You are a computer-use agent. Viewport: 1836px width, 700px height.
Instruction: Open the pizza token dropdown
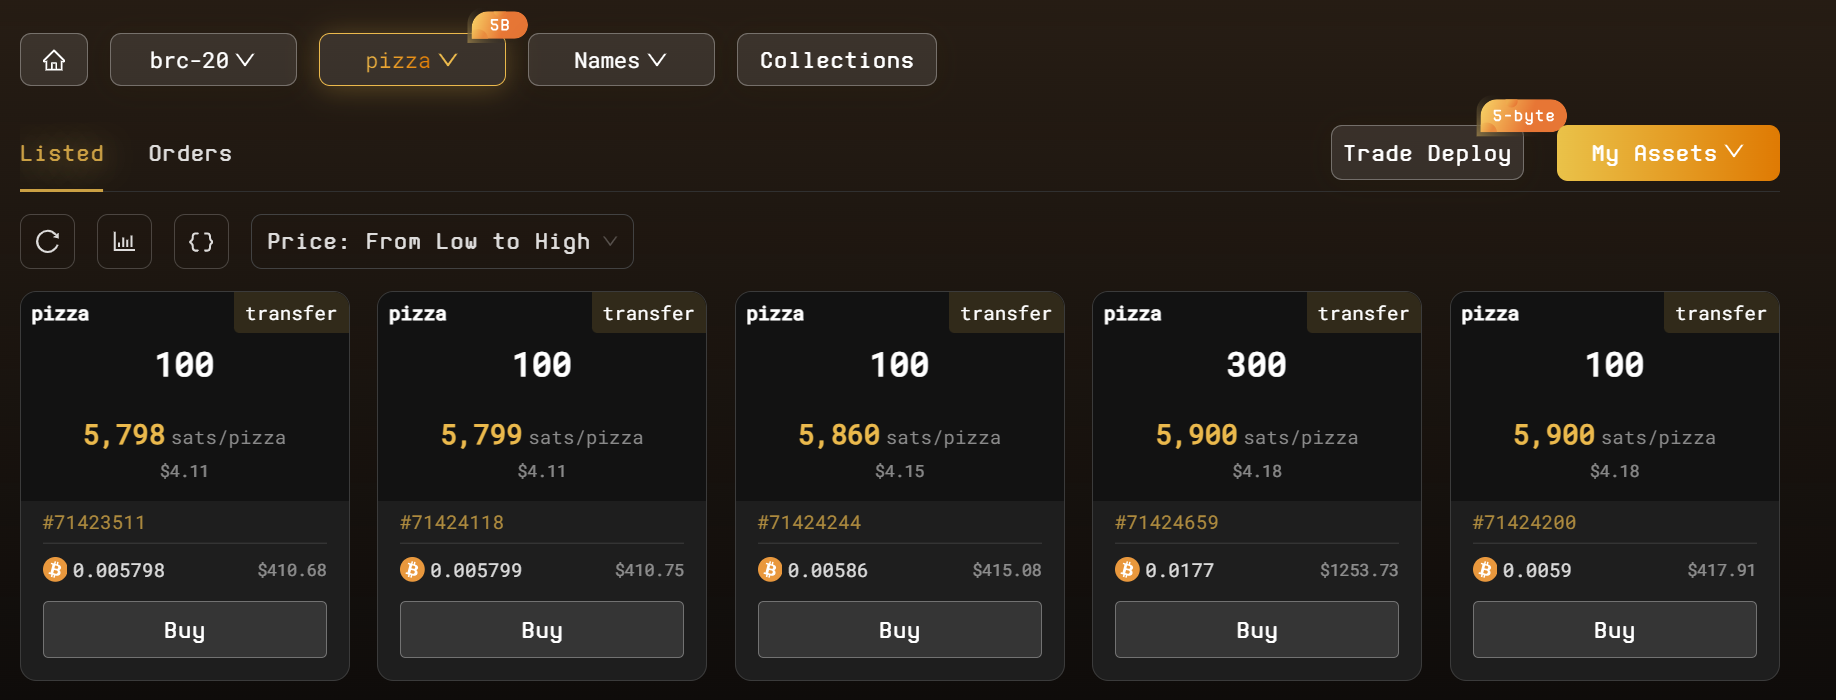point(412,60)
